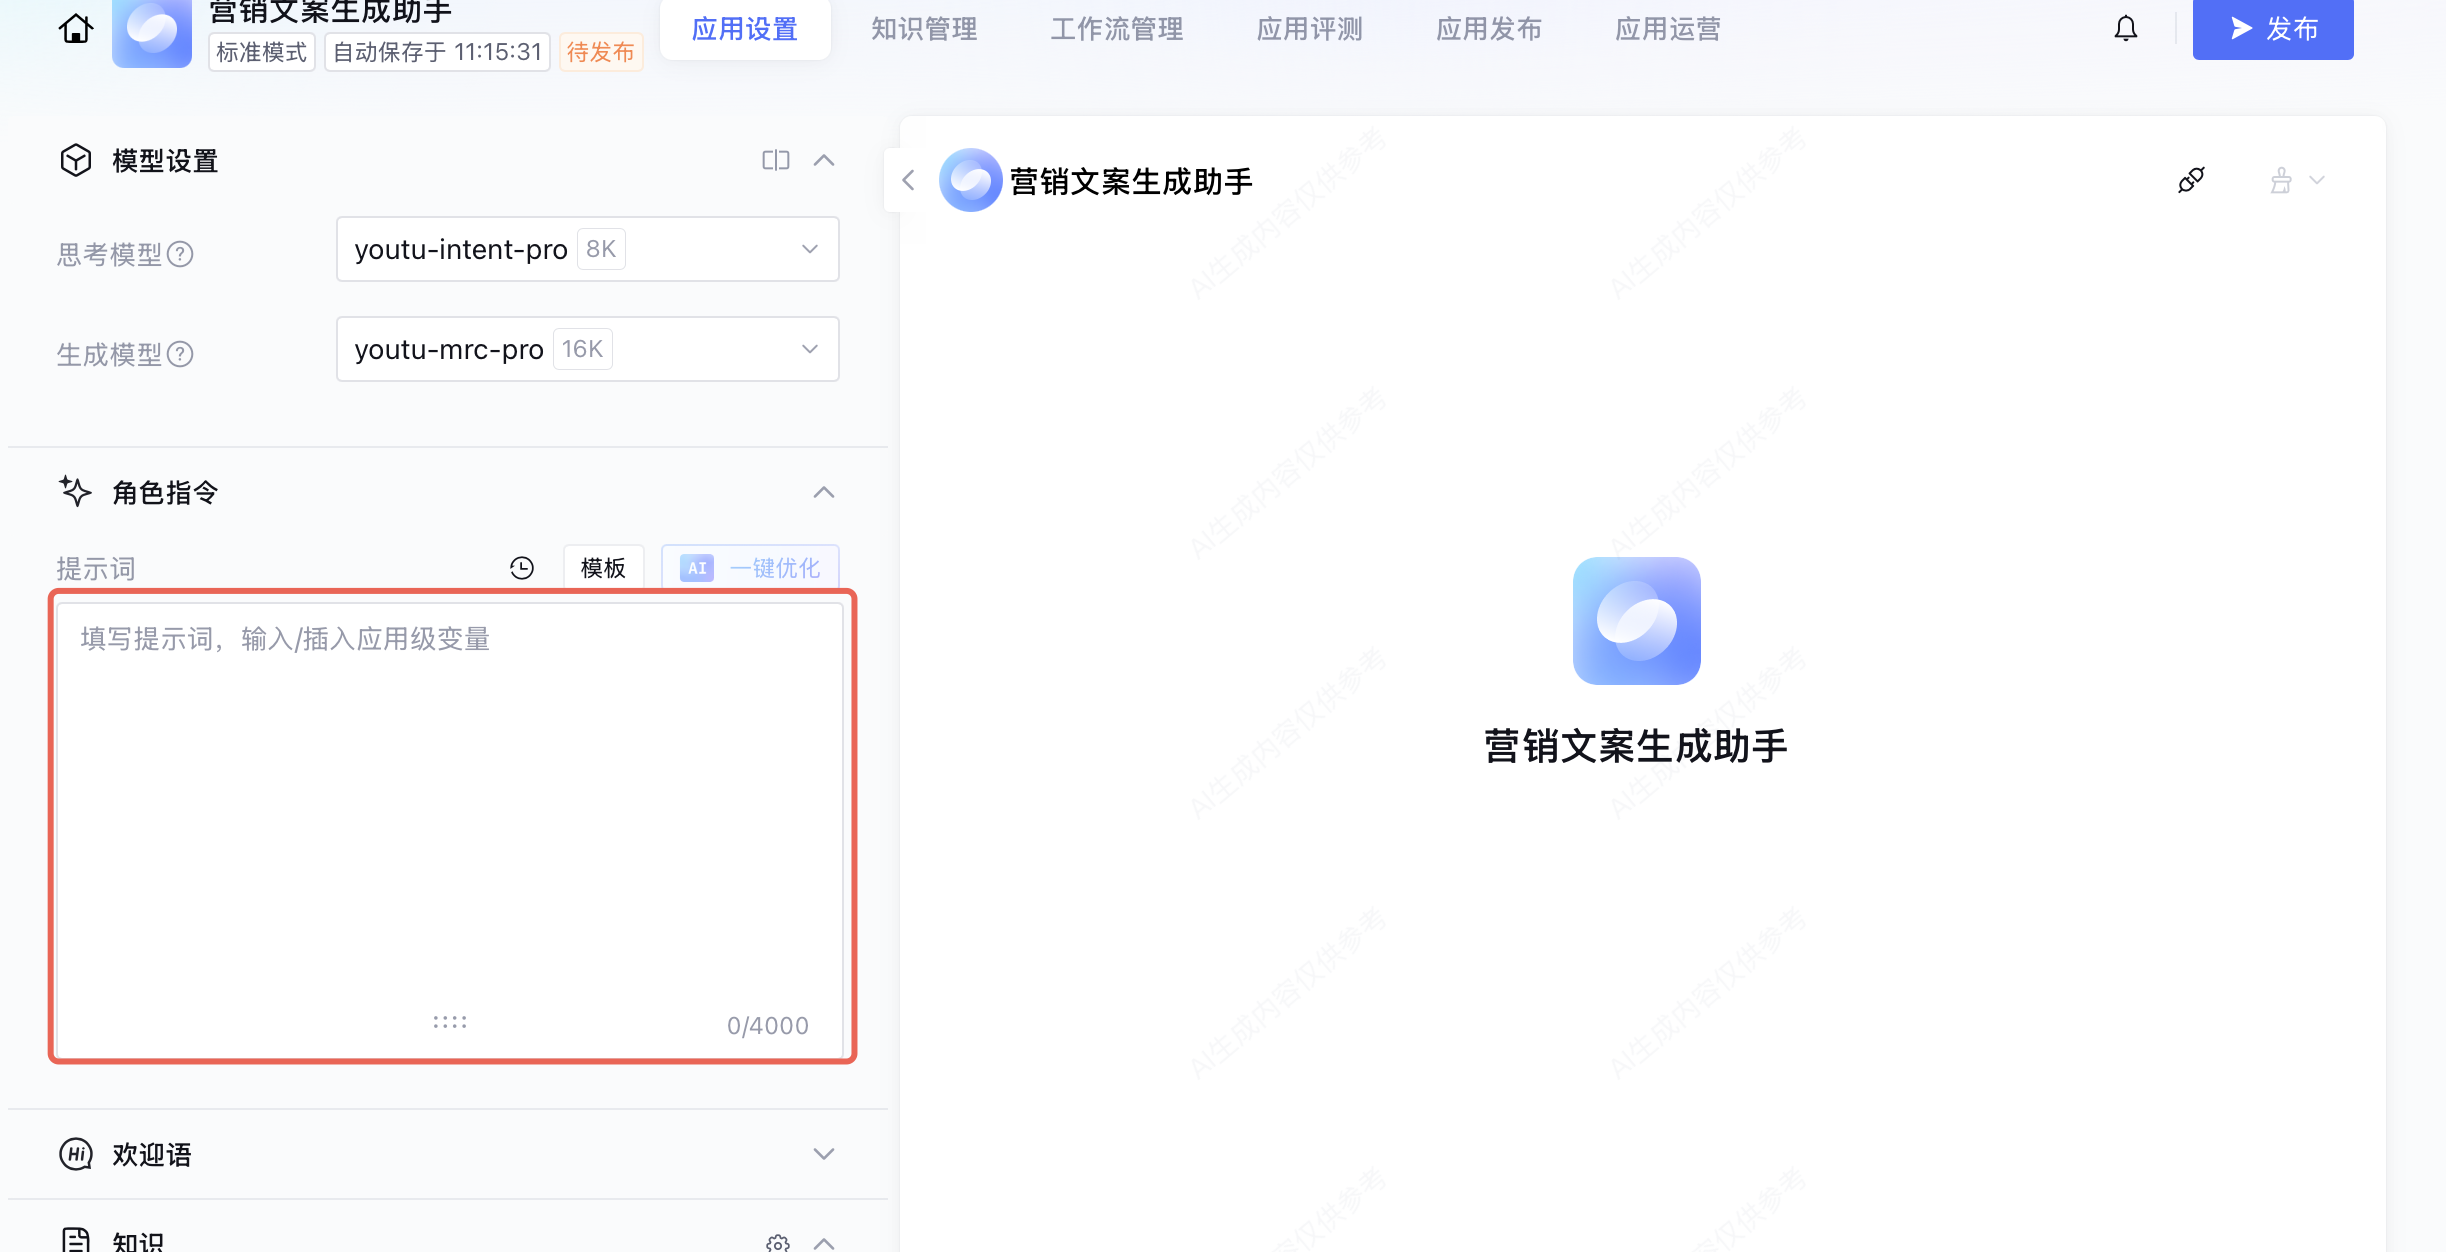Image resolution: width=2446 pixels, height=1252 pixels.
Task: Expand the 欢迎语 section
Action: click(x=823, y=1154)
